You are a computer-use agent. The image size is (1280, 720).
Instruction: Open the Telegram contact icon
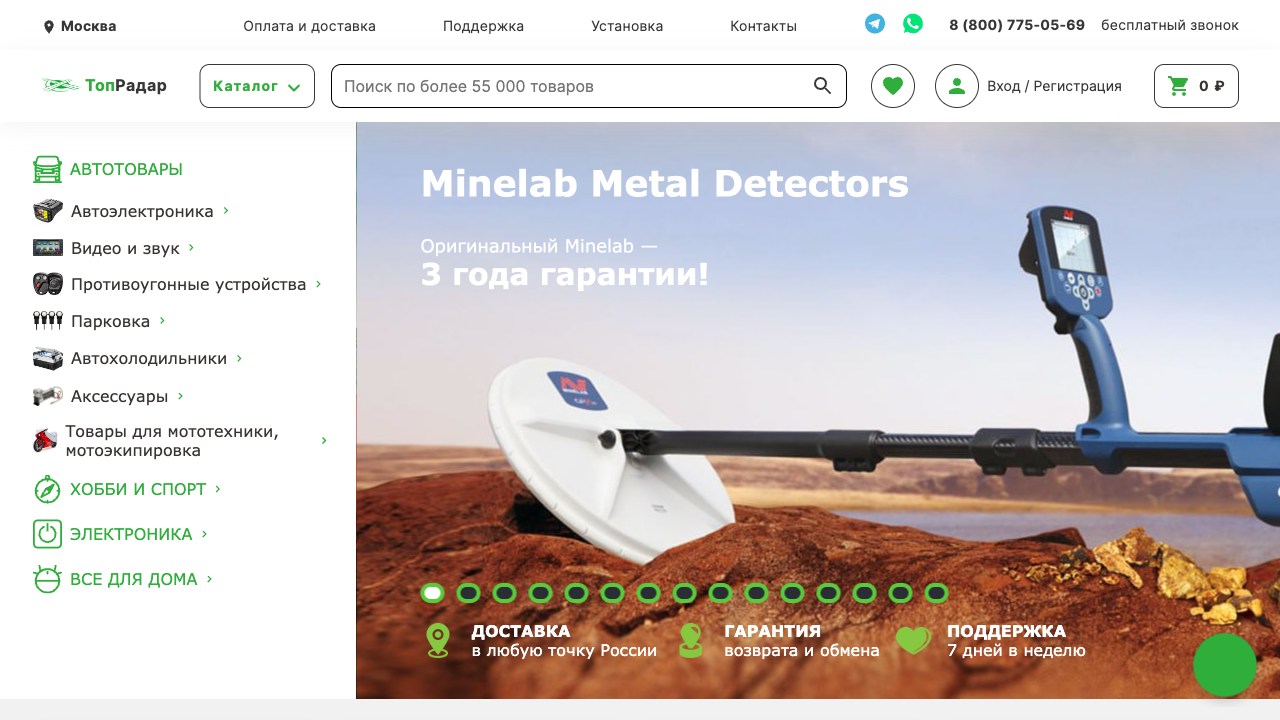pyautogui.click(x=875, y=24)
